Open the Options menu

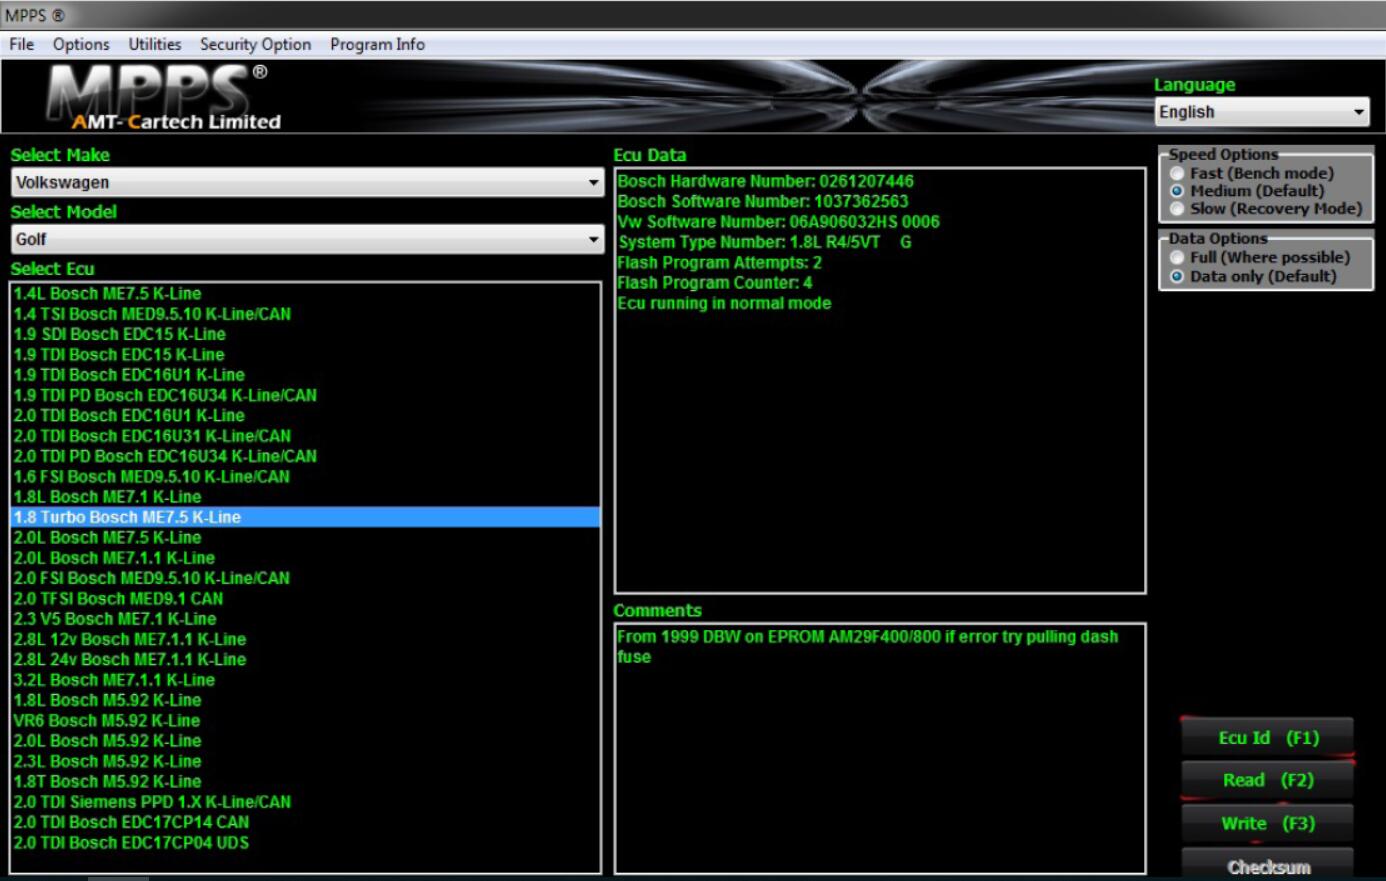coord(81,44)
